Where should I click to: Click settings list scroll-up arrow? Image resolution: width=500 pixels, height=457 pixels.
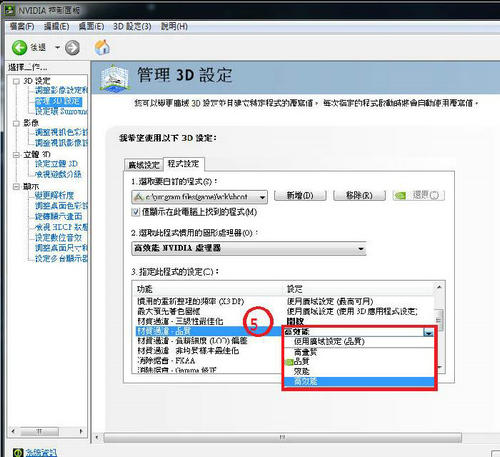[x=439, y=287]
